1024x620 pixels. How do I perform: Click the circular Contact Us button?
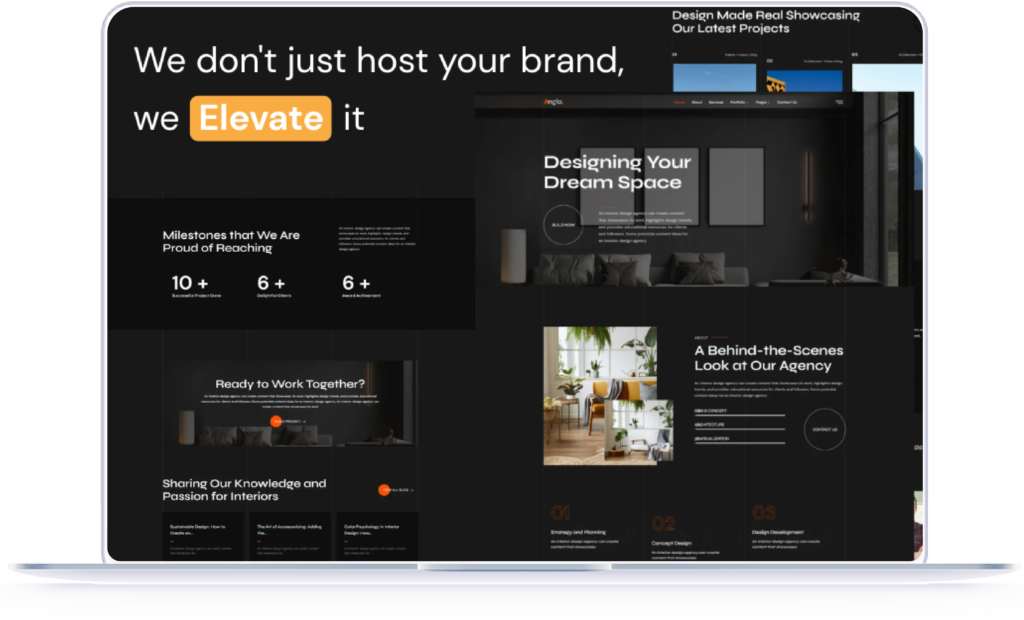824,429
